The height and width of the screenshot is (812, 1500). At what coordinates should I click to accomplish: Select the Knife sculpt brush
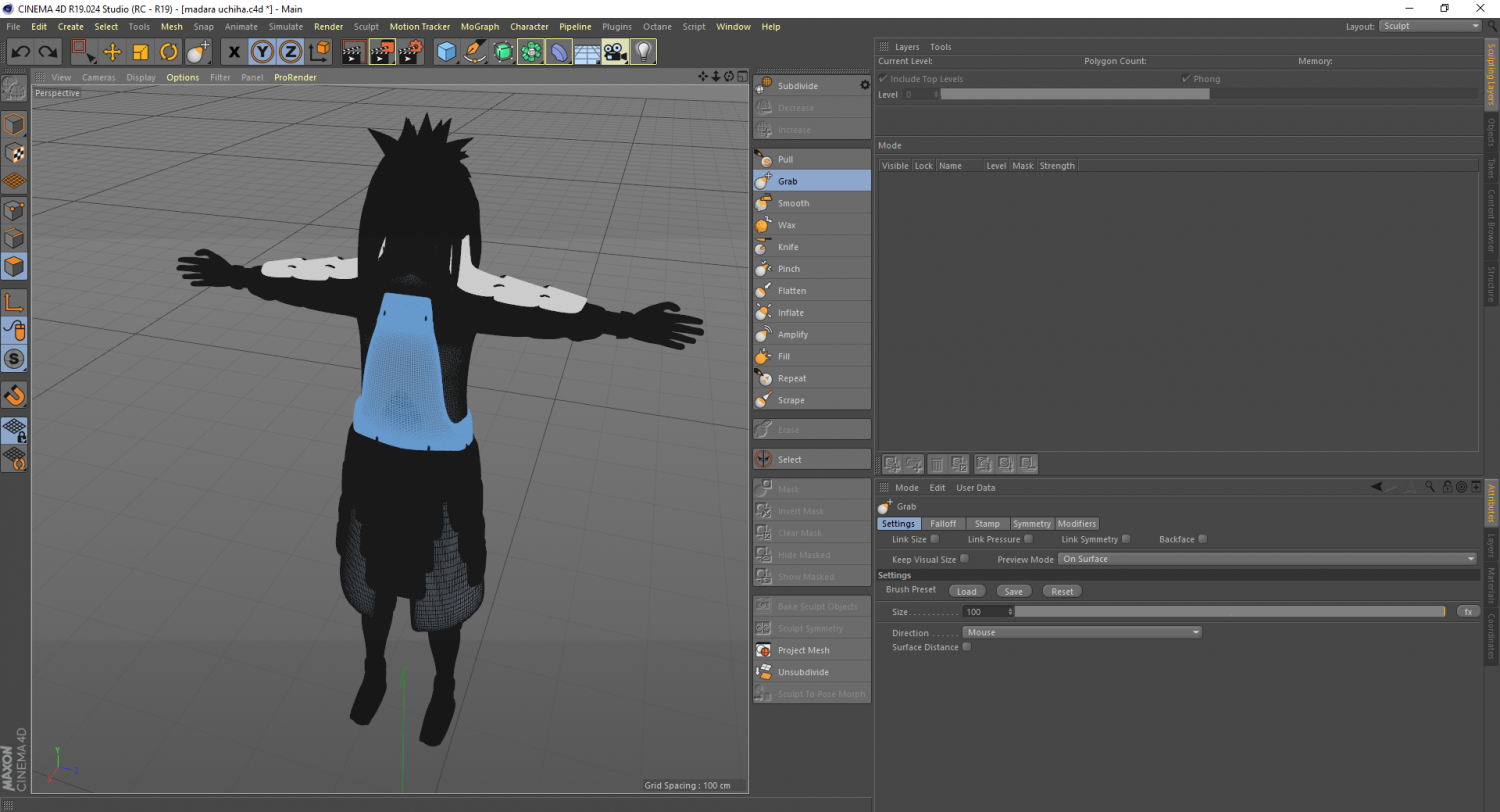point(812,247)
